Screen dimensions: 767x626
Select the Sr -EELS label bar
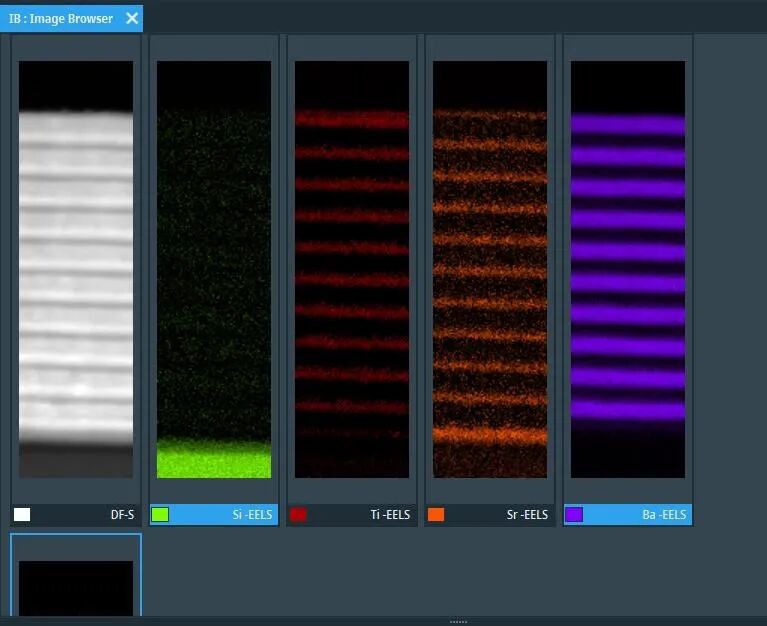527,515
